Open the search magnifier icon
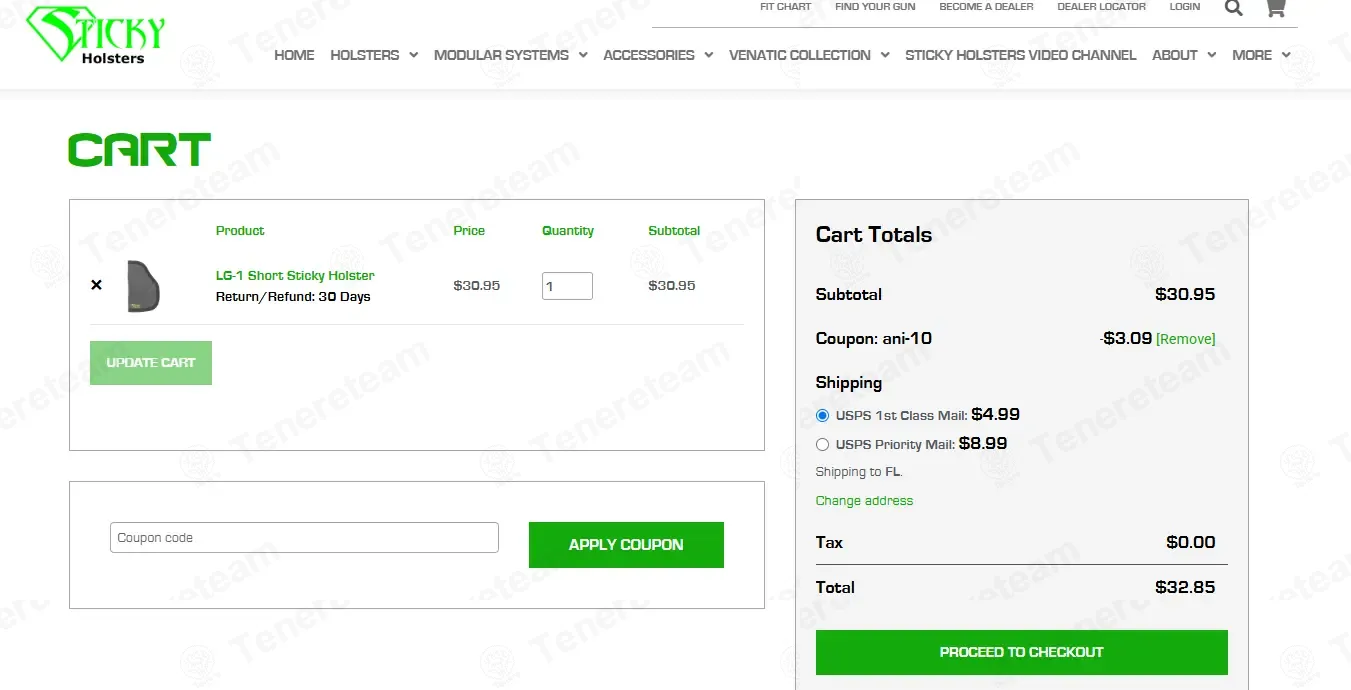The height and width of the screenshot is (690, 1351). click(x=1233, y=9)
